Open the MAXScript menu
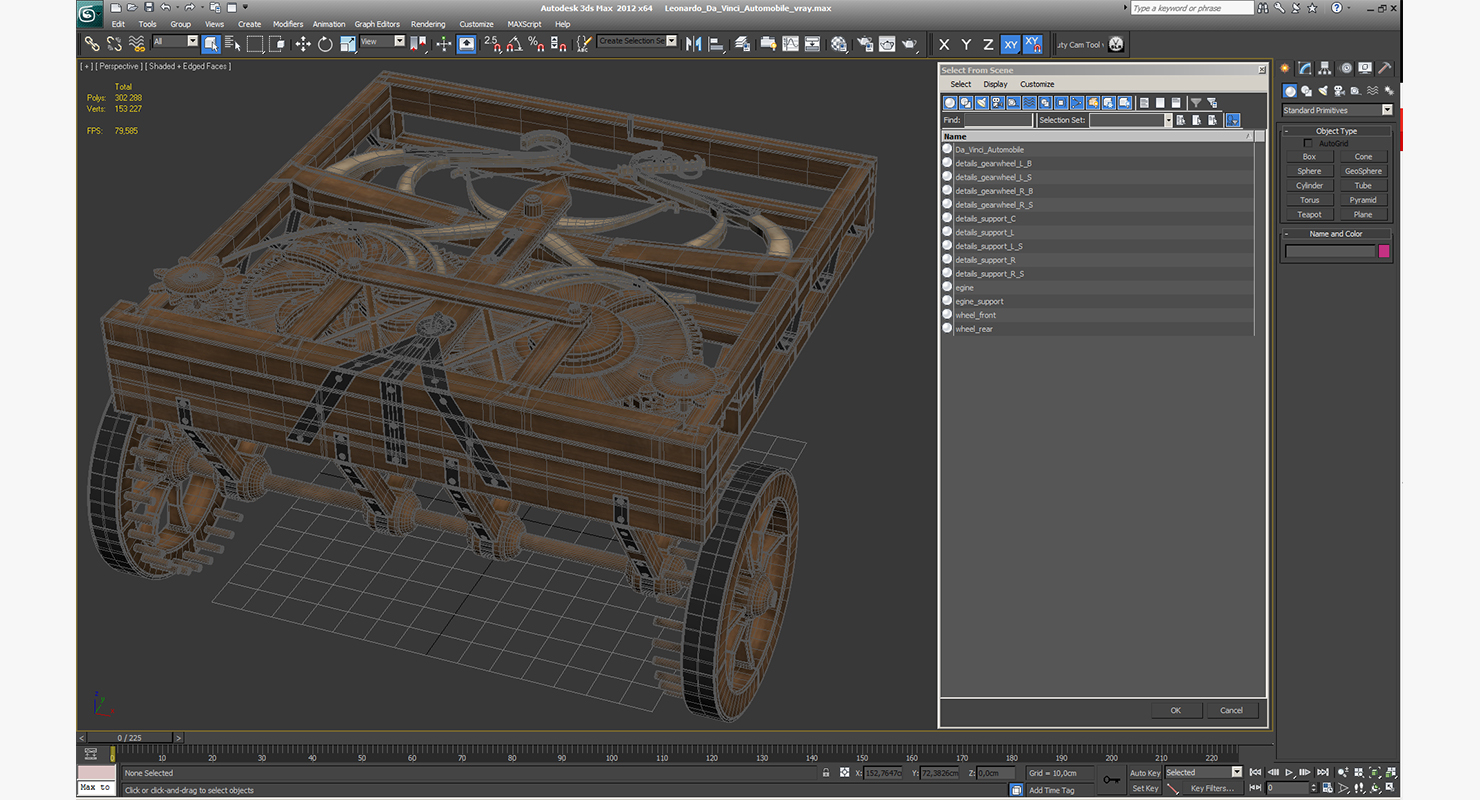The width and height of the screenshot is (1480, 800). click(524, 24)
